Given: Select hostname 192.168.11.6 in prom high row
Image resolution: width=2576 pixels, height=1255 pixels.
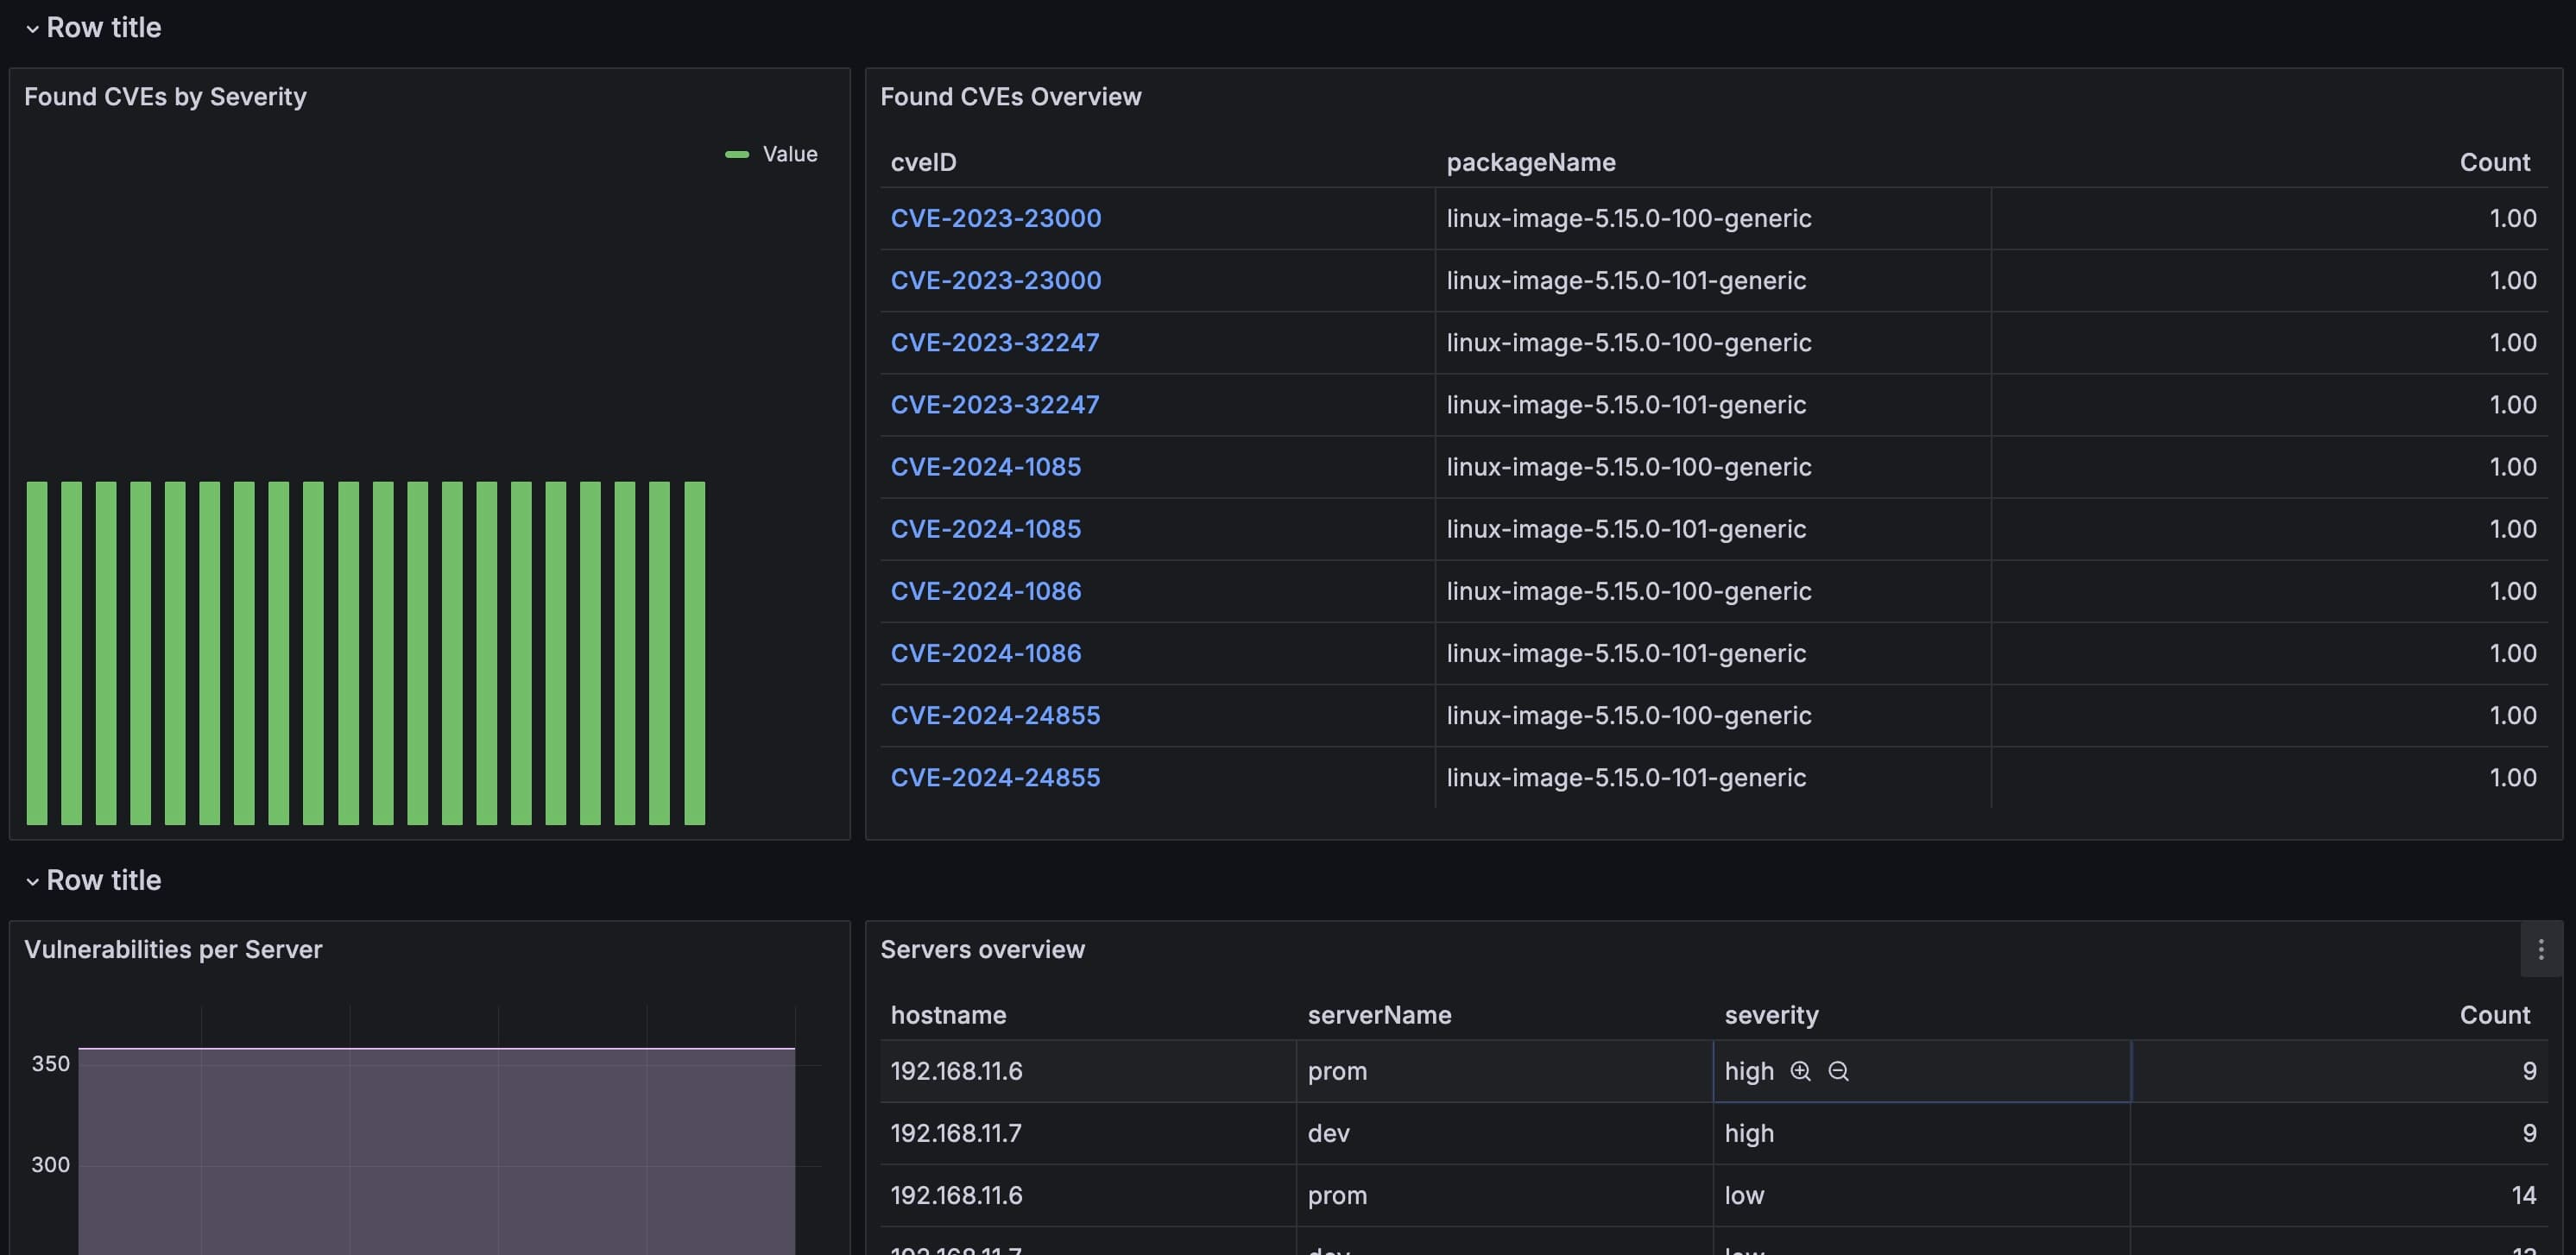Looking at the screenshot, I should pos(956,1071).
